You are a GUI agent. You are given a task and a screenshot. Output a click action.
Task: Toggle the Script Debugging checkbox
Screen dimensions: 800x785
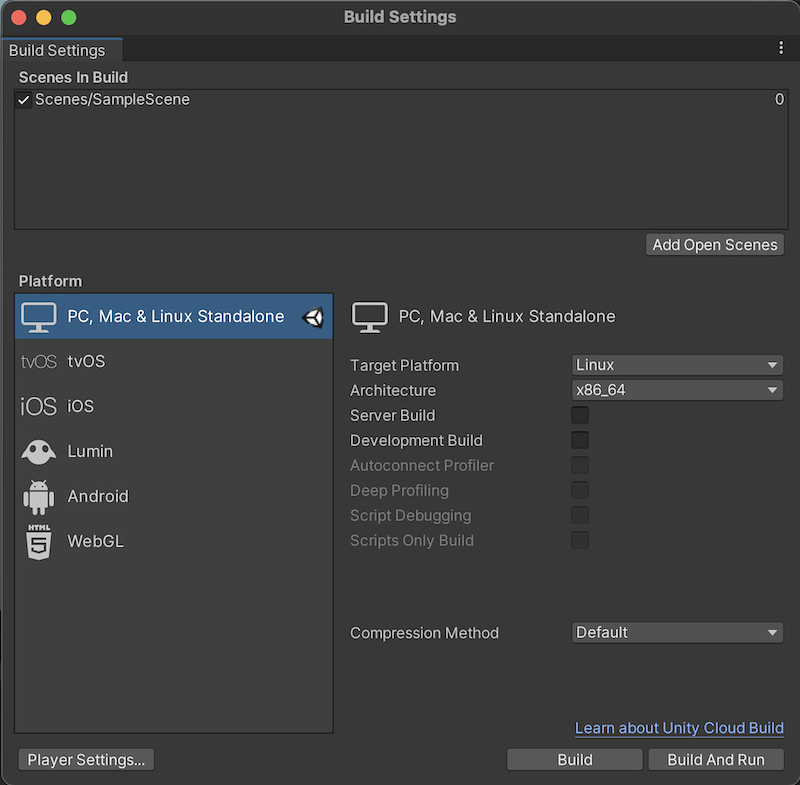(x=580, y=515)
